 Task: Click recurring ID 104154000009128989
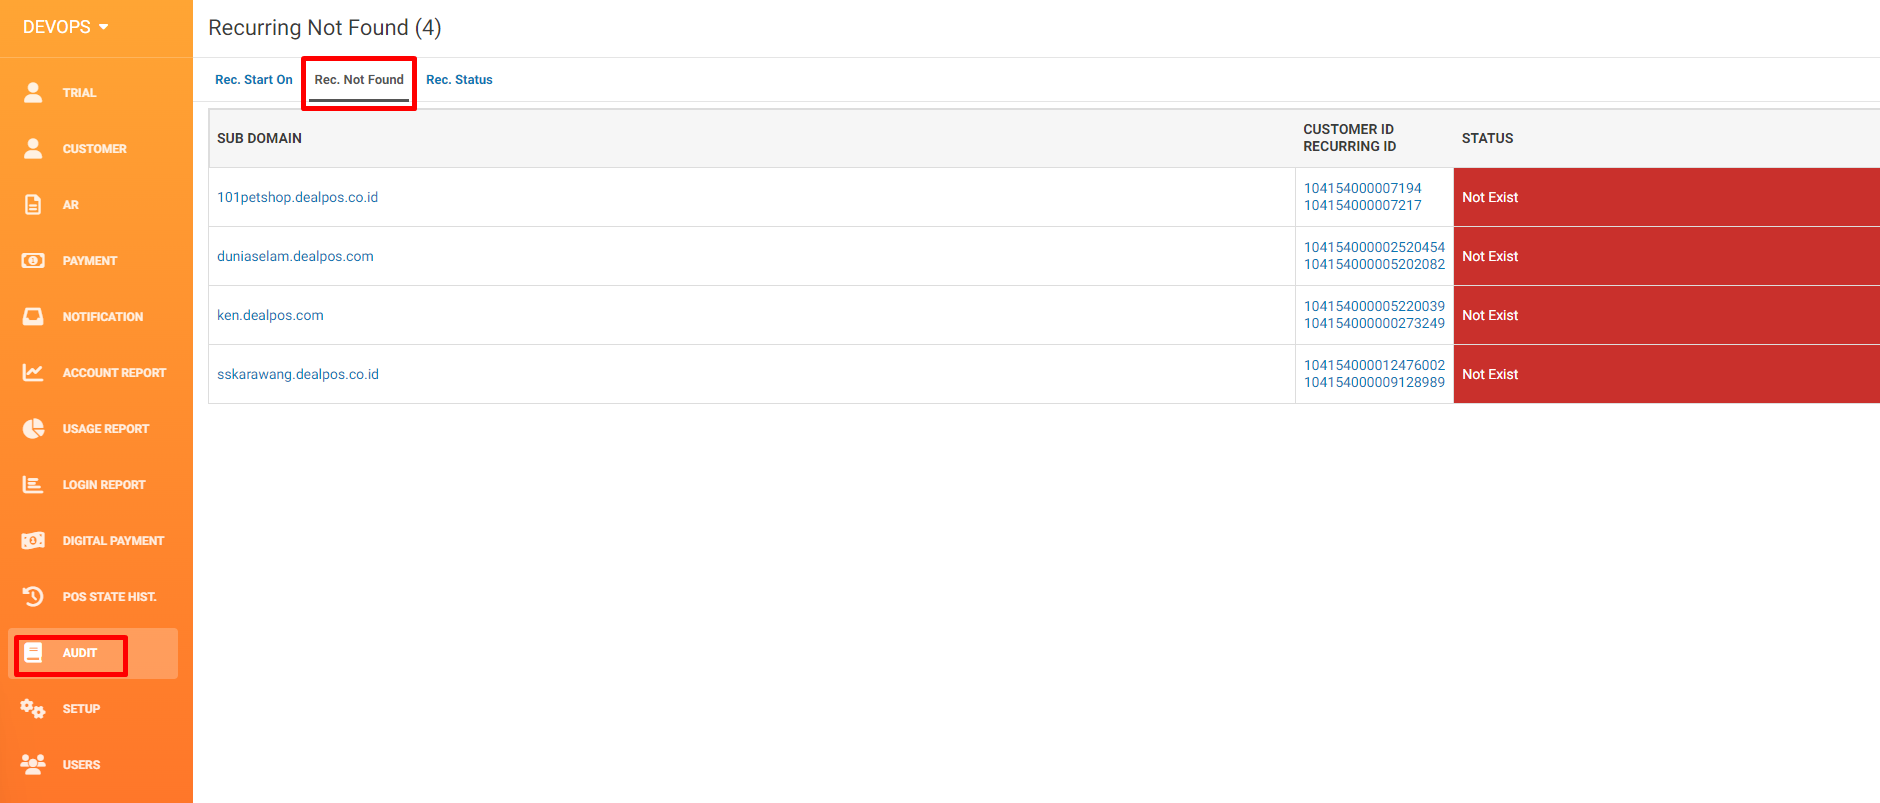click(x=1374, y=382)
